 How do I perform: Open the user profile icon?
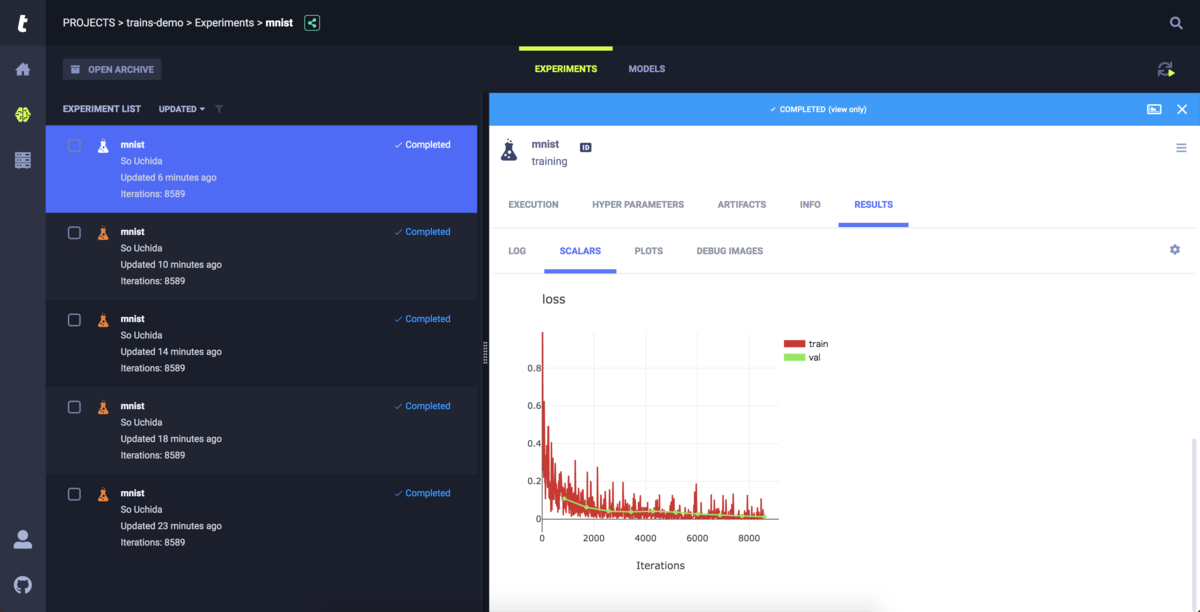click(23, 540)
